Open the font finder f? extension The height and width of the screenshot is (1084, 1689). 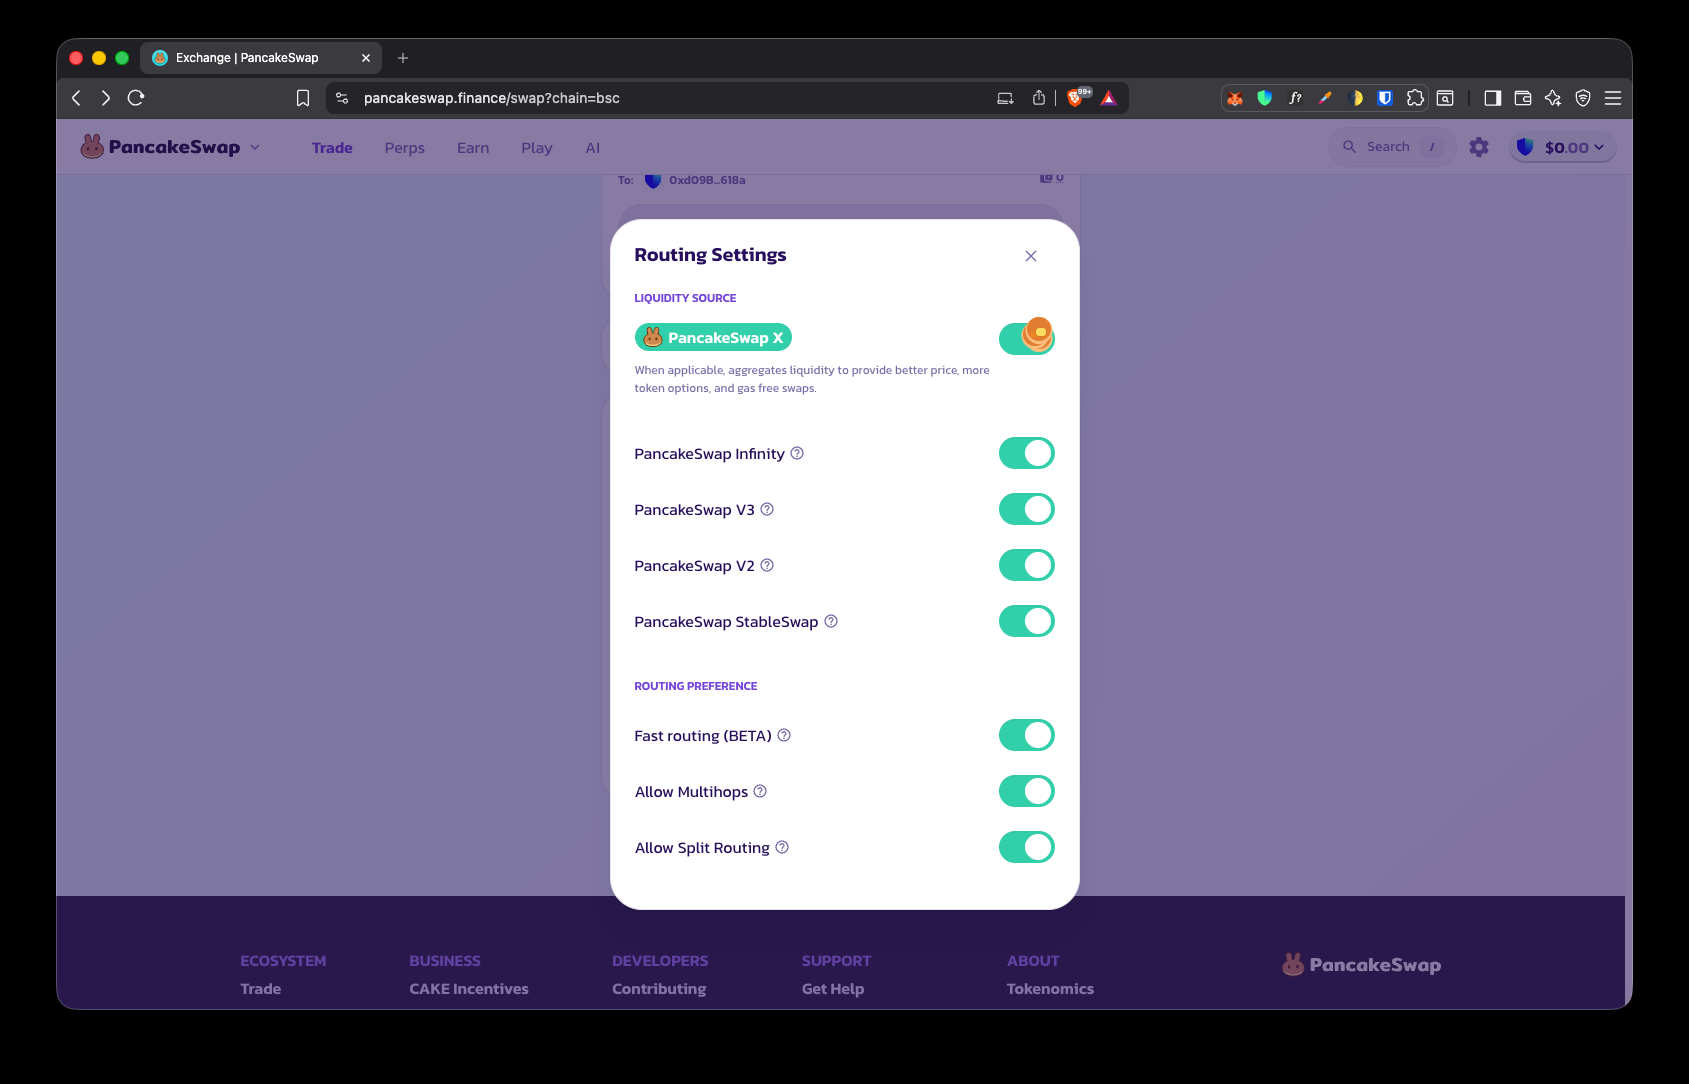tap(1295, 98)
